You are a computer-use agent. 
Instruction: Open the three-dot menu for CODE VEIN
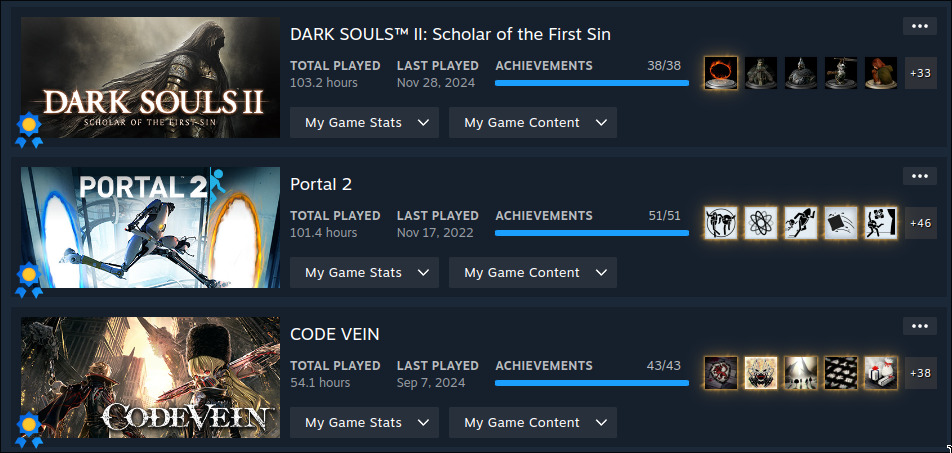click(x=919, y=326)
